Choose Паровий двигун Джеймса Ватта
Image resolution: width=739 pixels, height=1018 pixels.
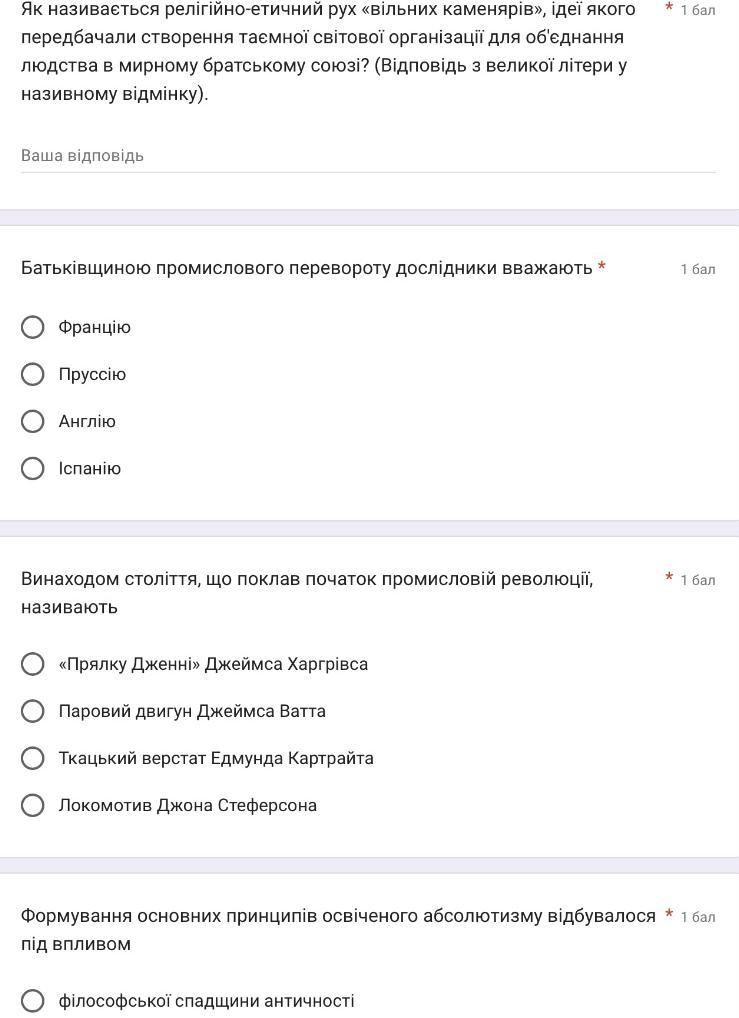pyautogui.click(x=33, y=711)
